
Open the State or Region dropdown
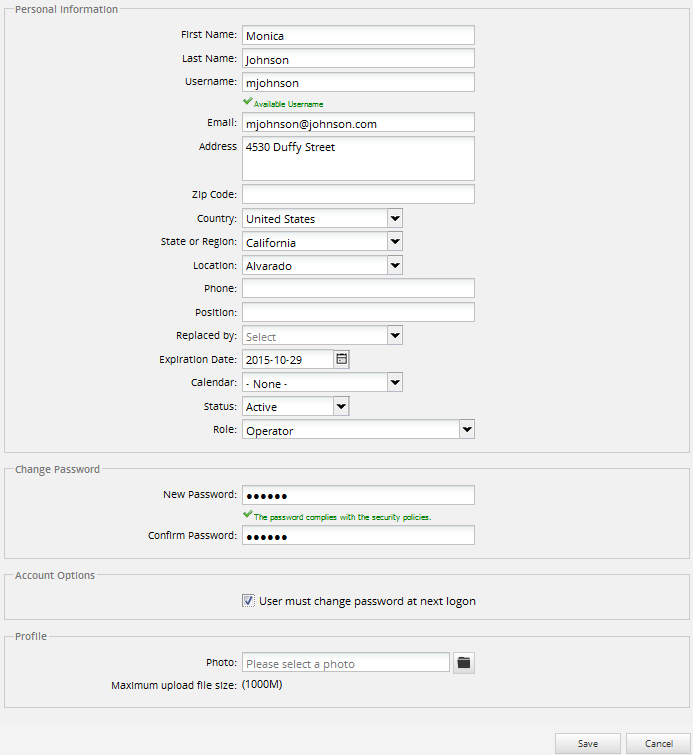click(394, 242)
